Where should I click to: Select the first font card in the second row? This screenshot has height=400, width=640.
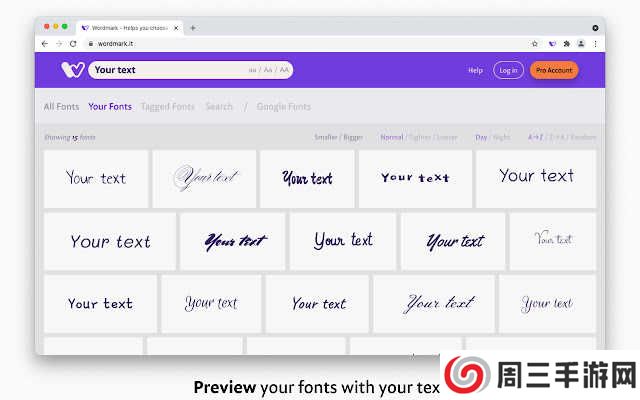[x=110, y=241]
